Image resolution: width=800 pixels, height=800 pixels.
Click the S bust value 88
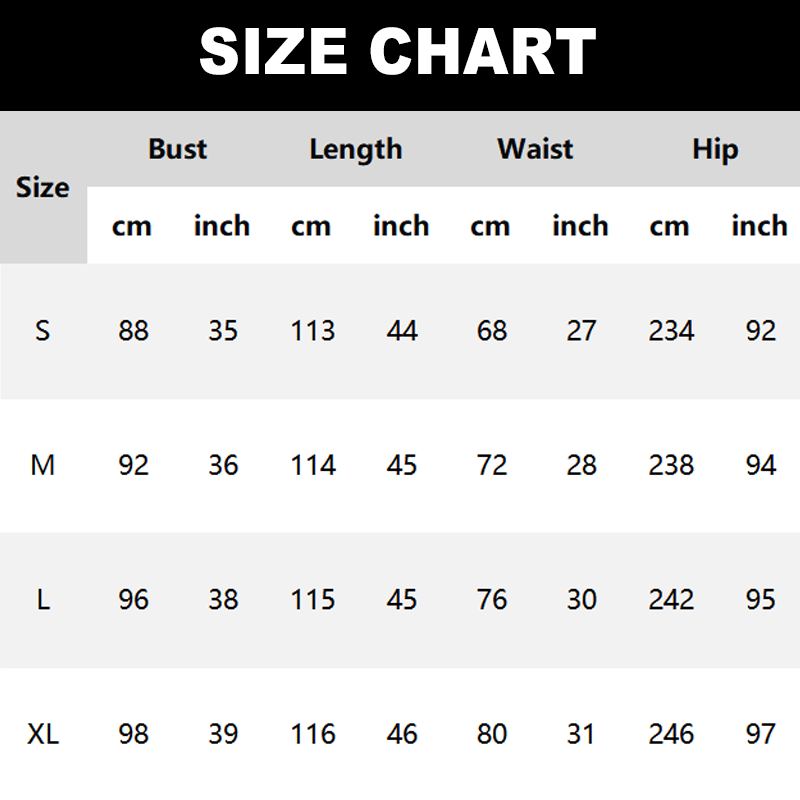click(x=133, y=331)
